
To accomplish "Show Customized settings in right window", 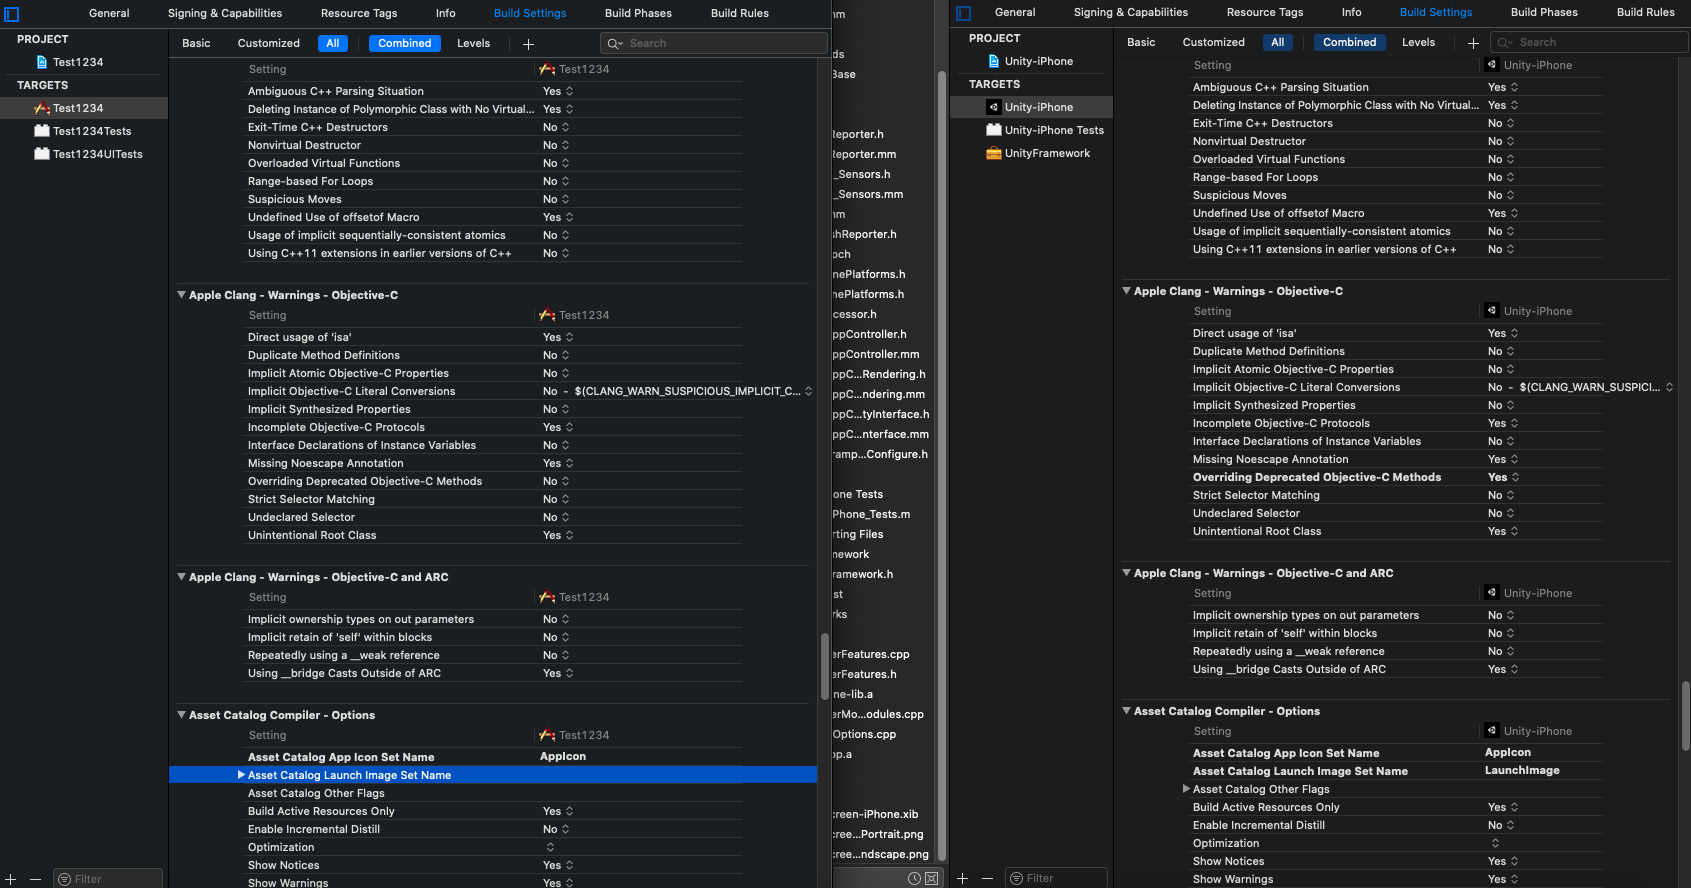I will coord(1214,43).
